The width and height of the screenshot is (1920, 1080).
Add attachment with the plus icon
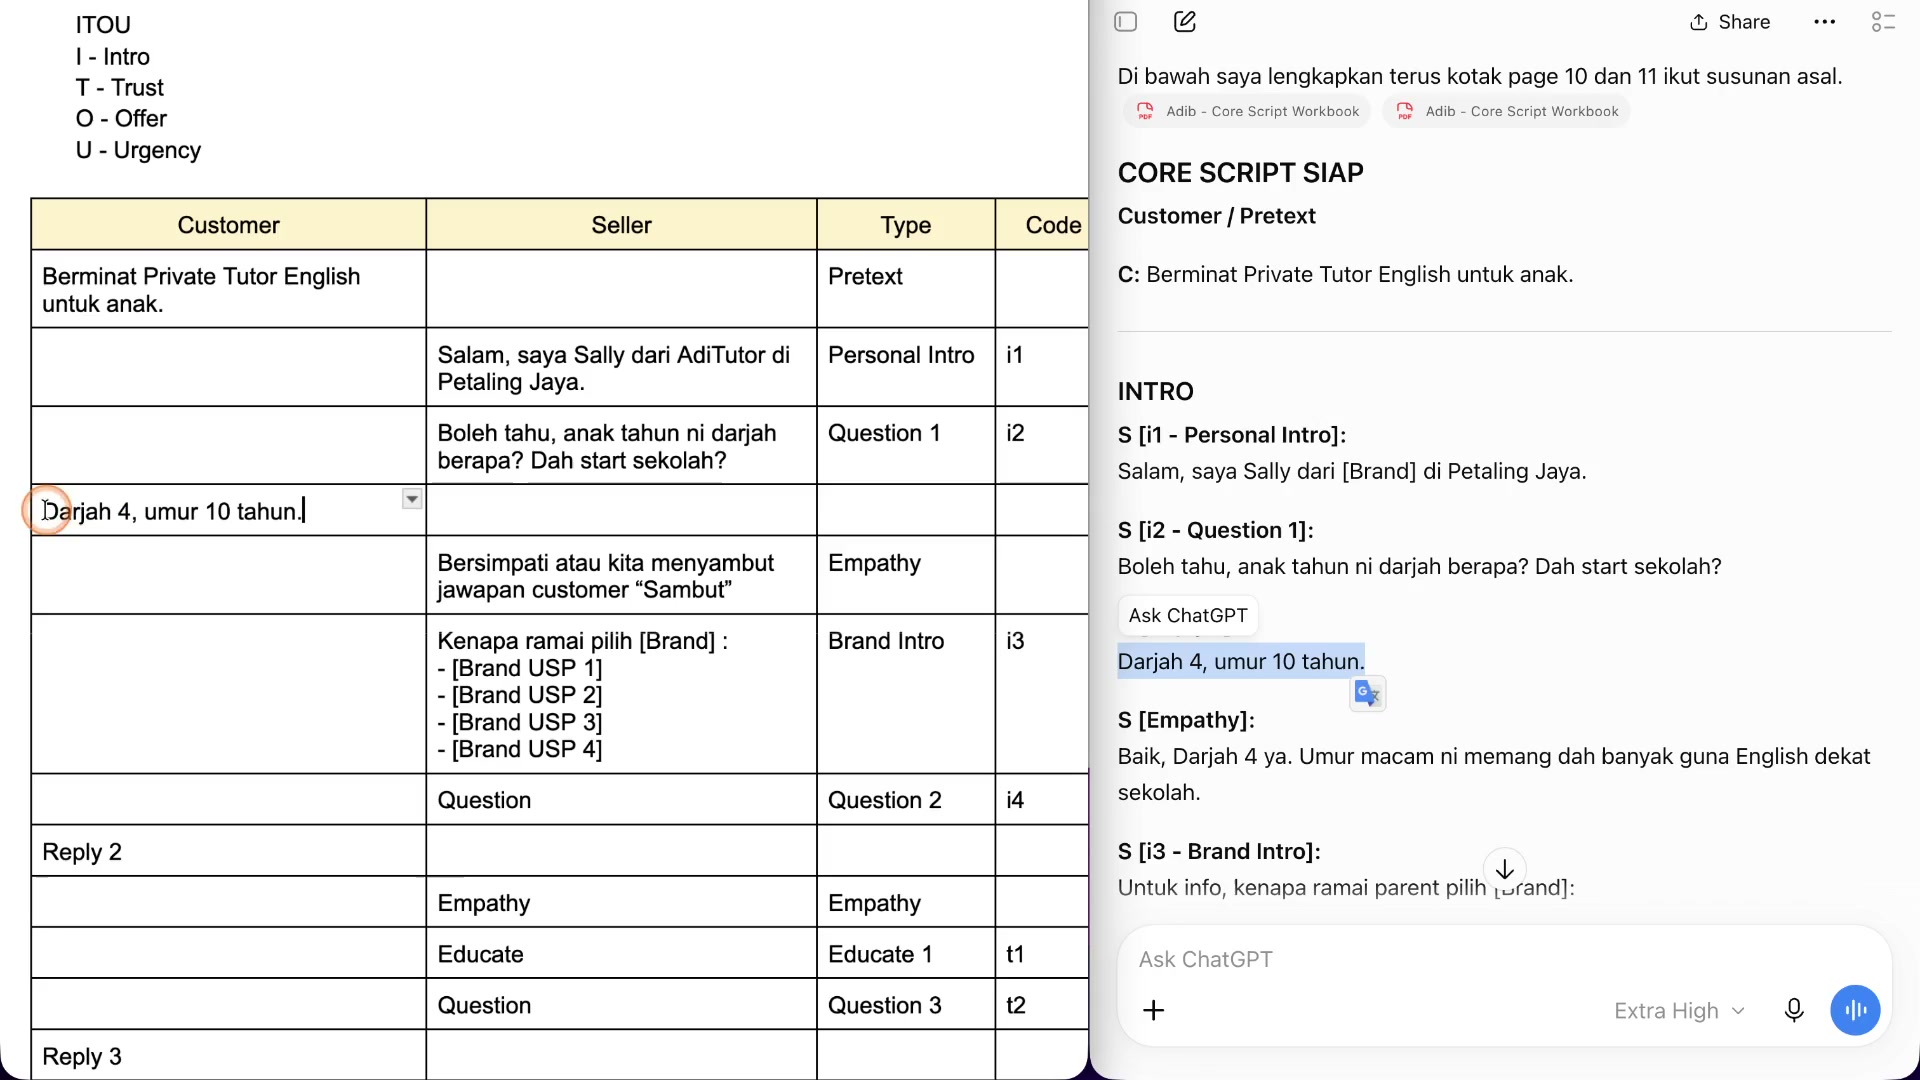point(1154,1011)
